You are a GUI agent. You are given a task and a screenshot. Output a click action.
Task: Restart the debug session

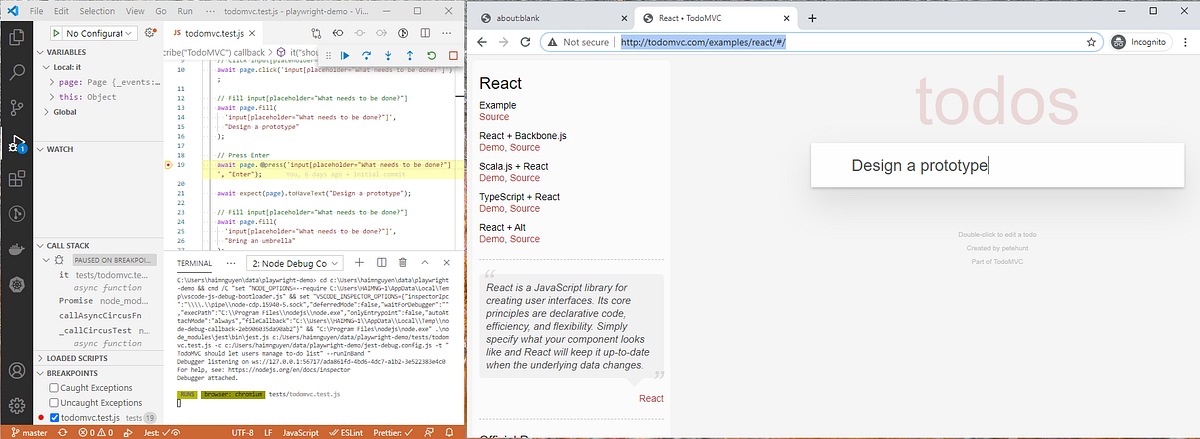click(431, 56)
